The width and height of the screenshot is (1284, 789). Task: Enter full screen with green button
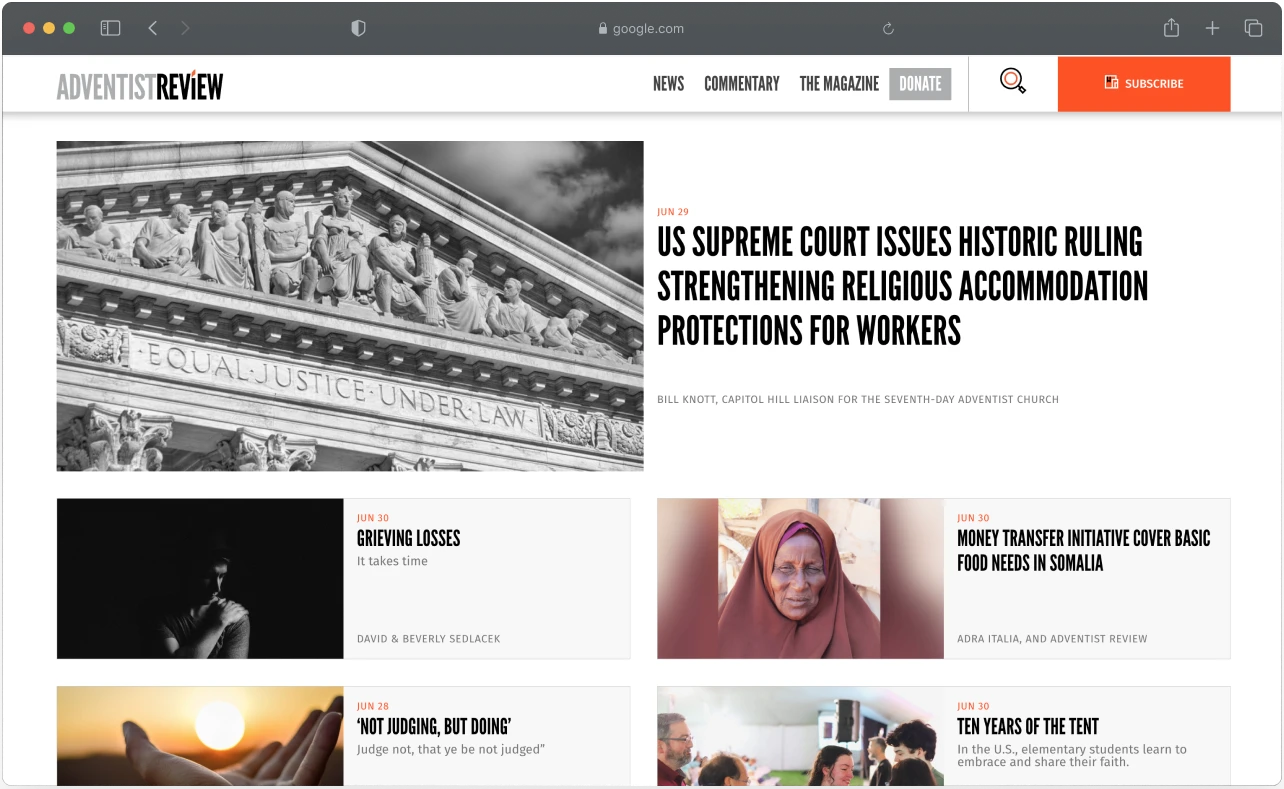69,28
